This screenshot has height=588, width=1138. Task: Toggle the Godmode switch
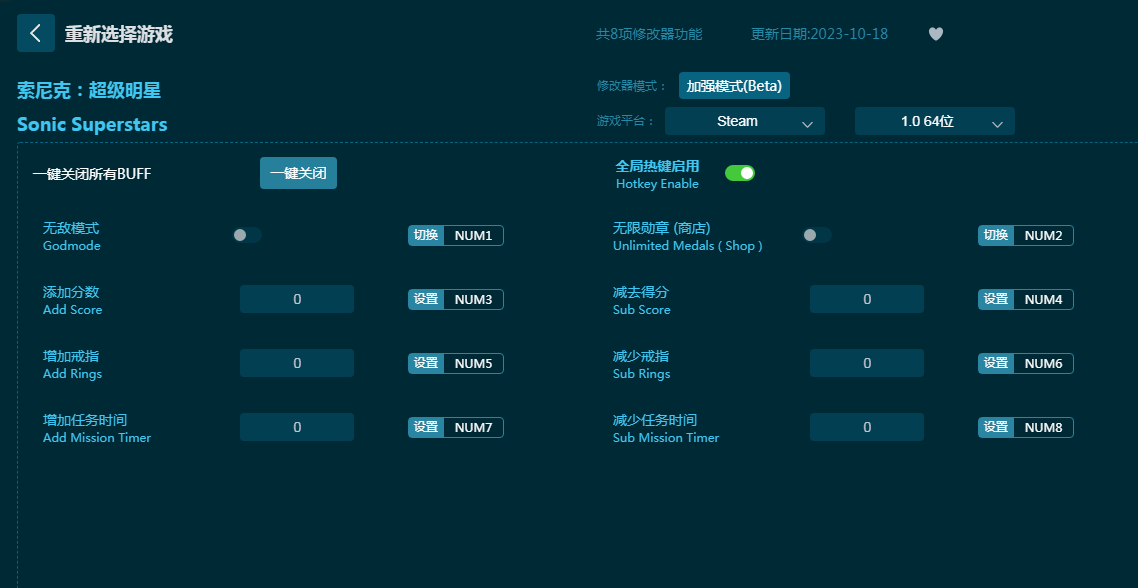click(247, 235)
